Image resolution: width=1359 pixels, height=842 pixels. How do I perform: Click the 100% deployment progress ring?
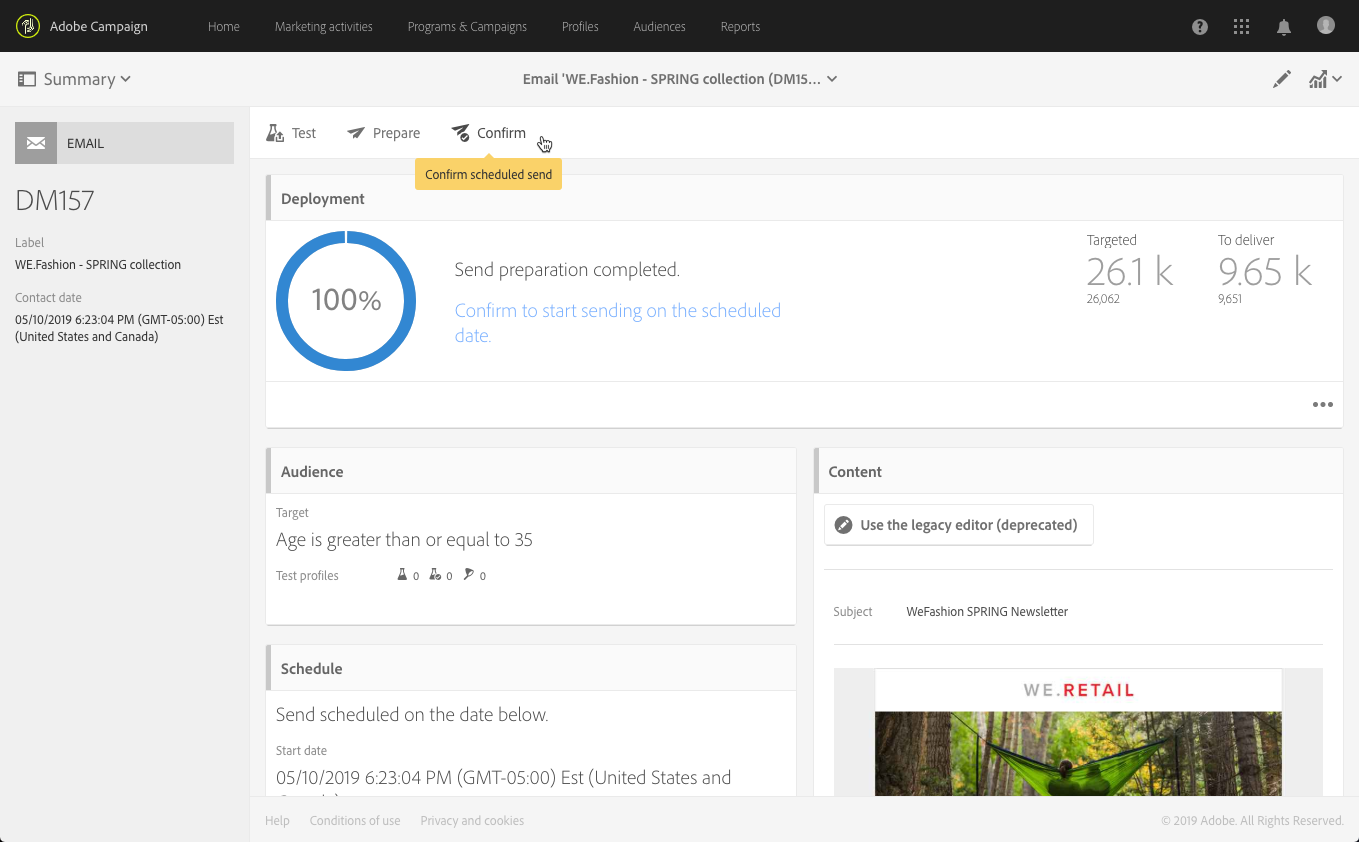[x=346, y=301]
